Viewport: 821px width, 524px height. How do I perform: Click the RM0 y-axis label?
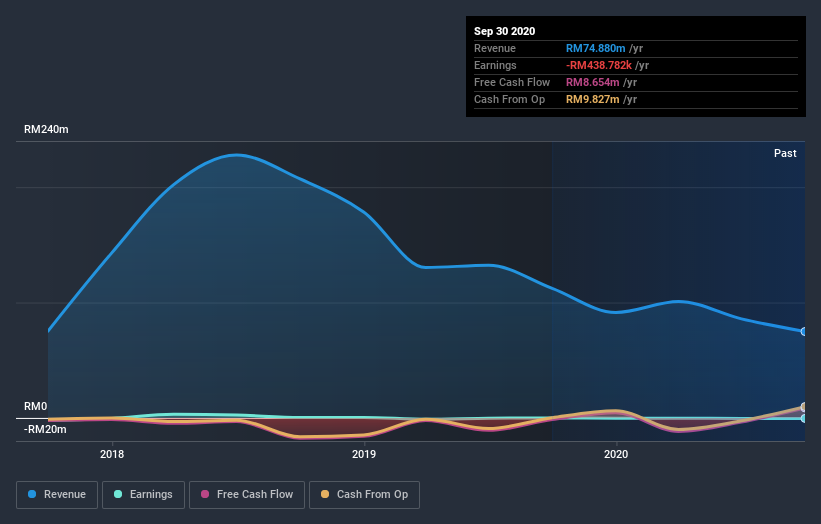coord(35,406)
